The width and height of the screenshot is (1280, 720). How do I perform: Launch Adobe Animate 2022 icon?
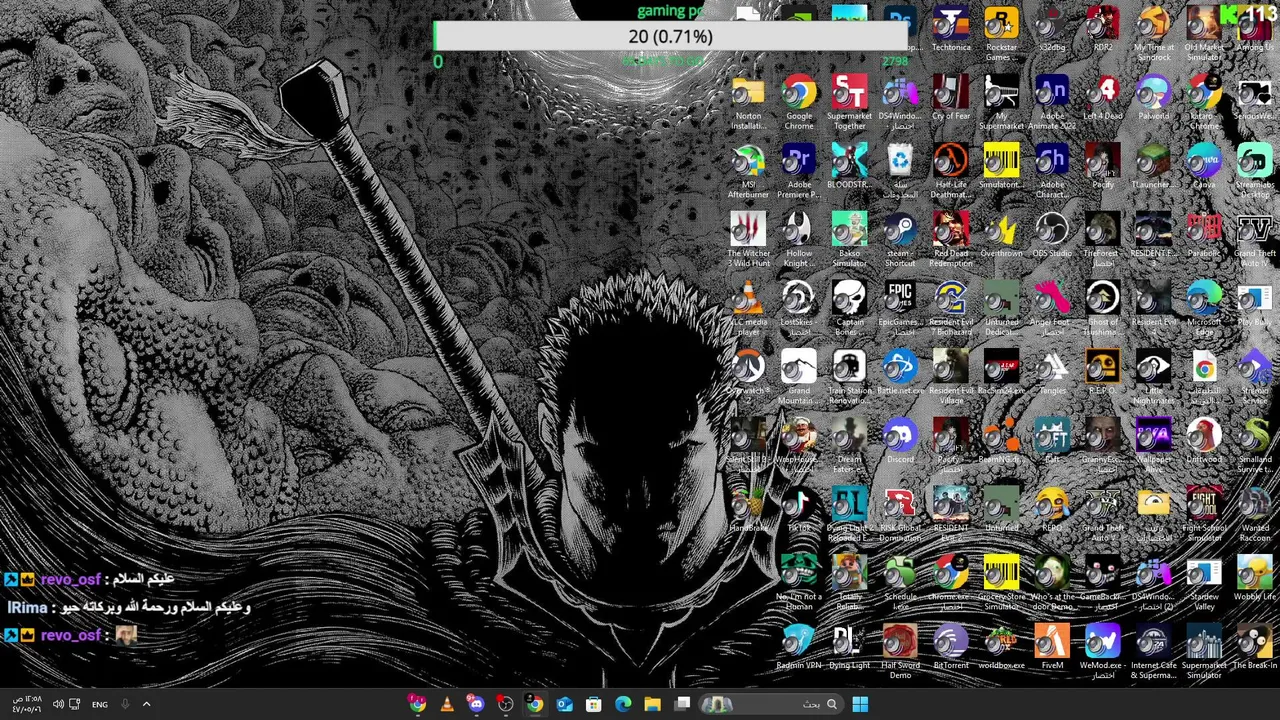pos(1052,102)
